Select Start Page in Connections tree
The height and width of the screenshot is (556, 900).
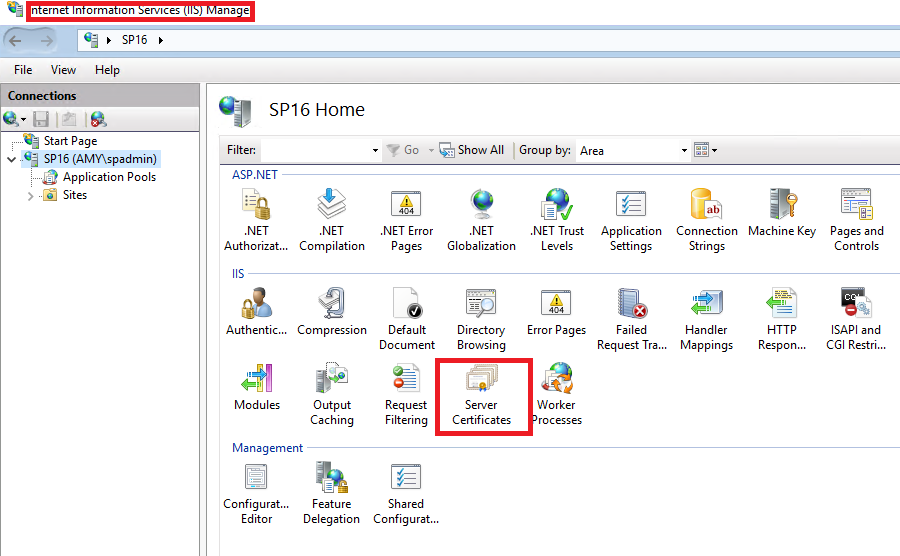(70, 141)
